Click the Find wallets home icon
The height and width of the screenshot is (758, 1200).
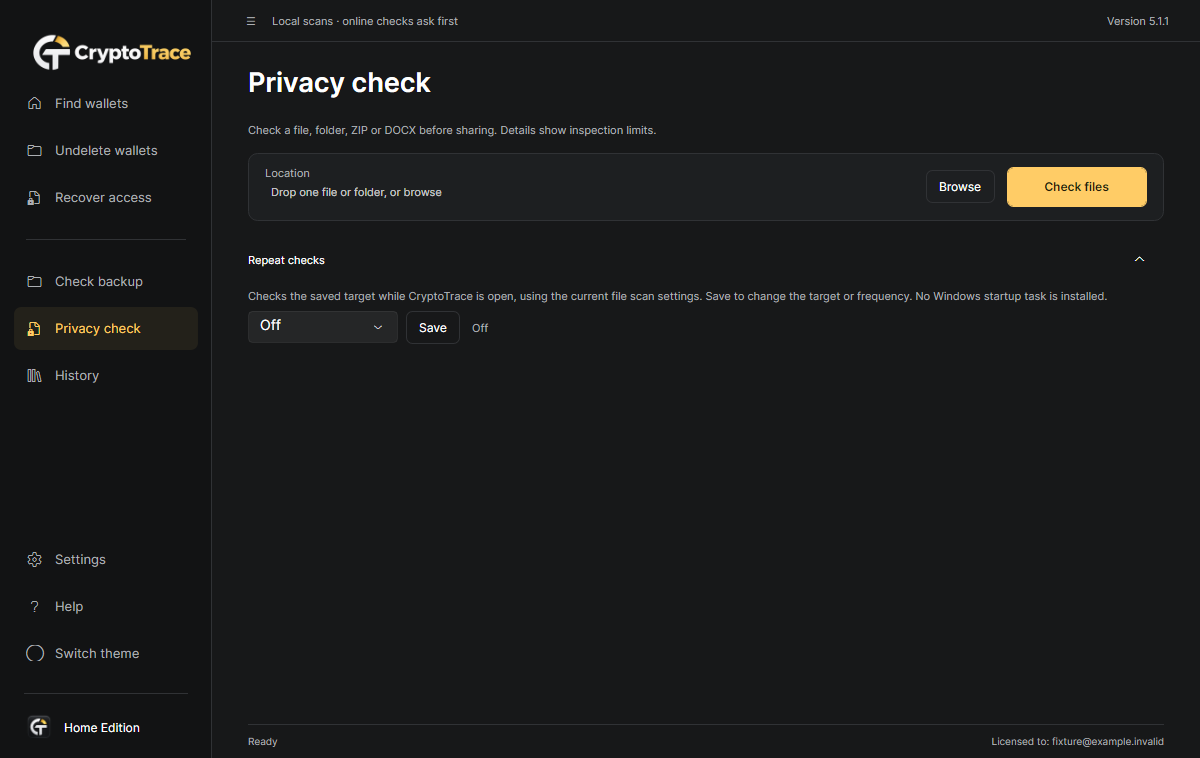(x=35, y=104)
